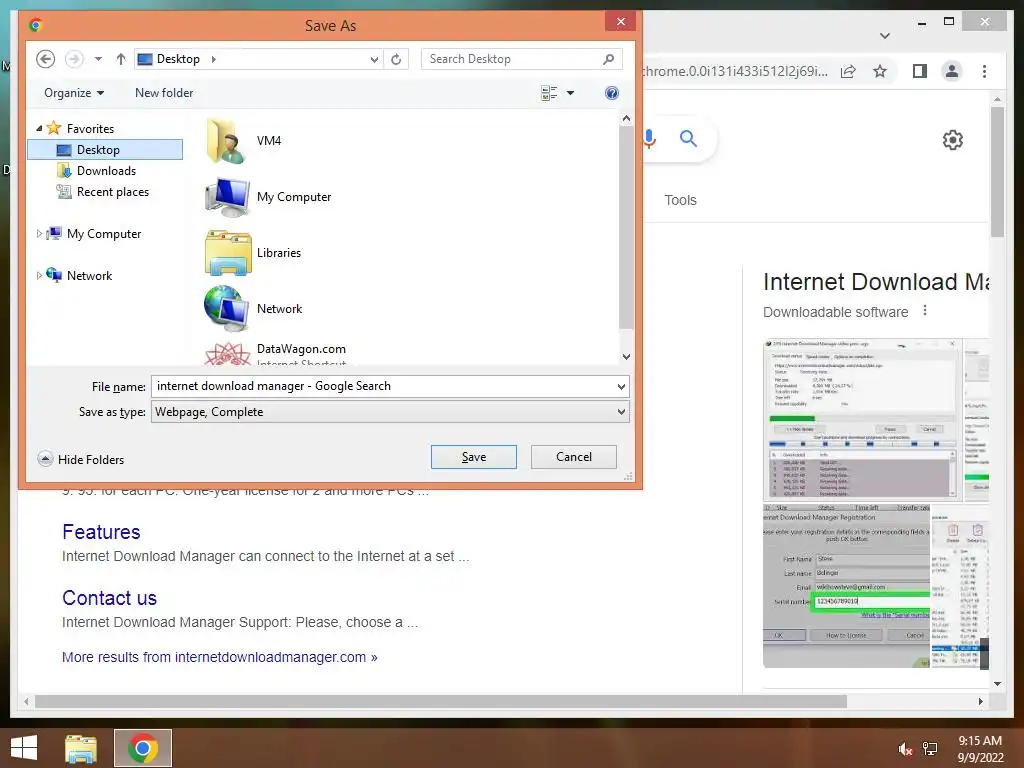Open knowledge panel three-dot options
Screen dimensions: 1024x768
click(925, 311)
